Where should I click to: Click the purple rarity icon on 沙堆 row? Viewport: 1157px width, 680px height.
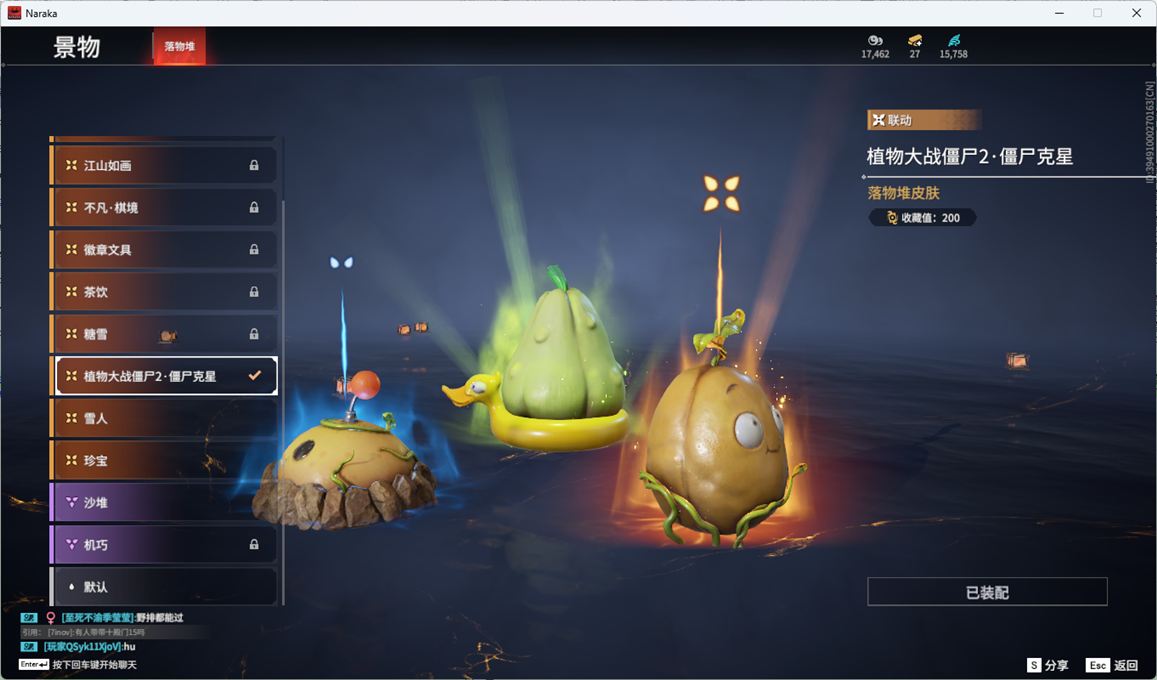(71, 502)
